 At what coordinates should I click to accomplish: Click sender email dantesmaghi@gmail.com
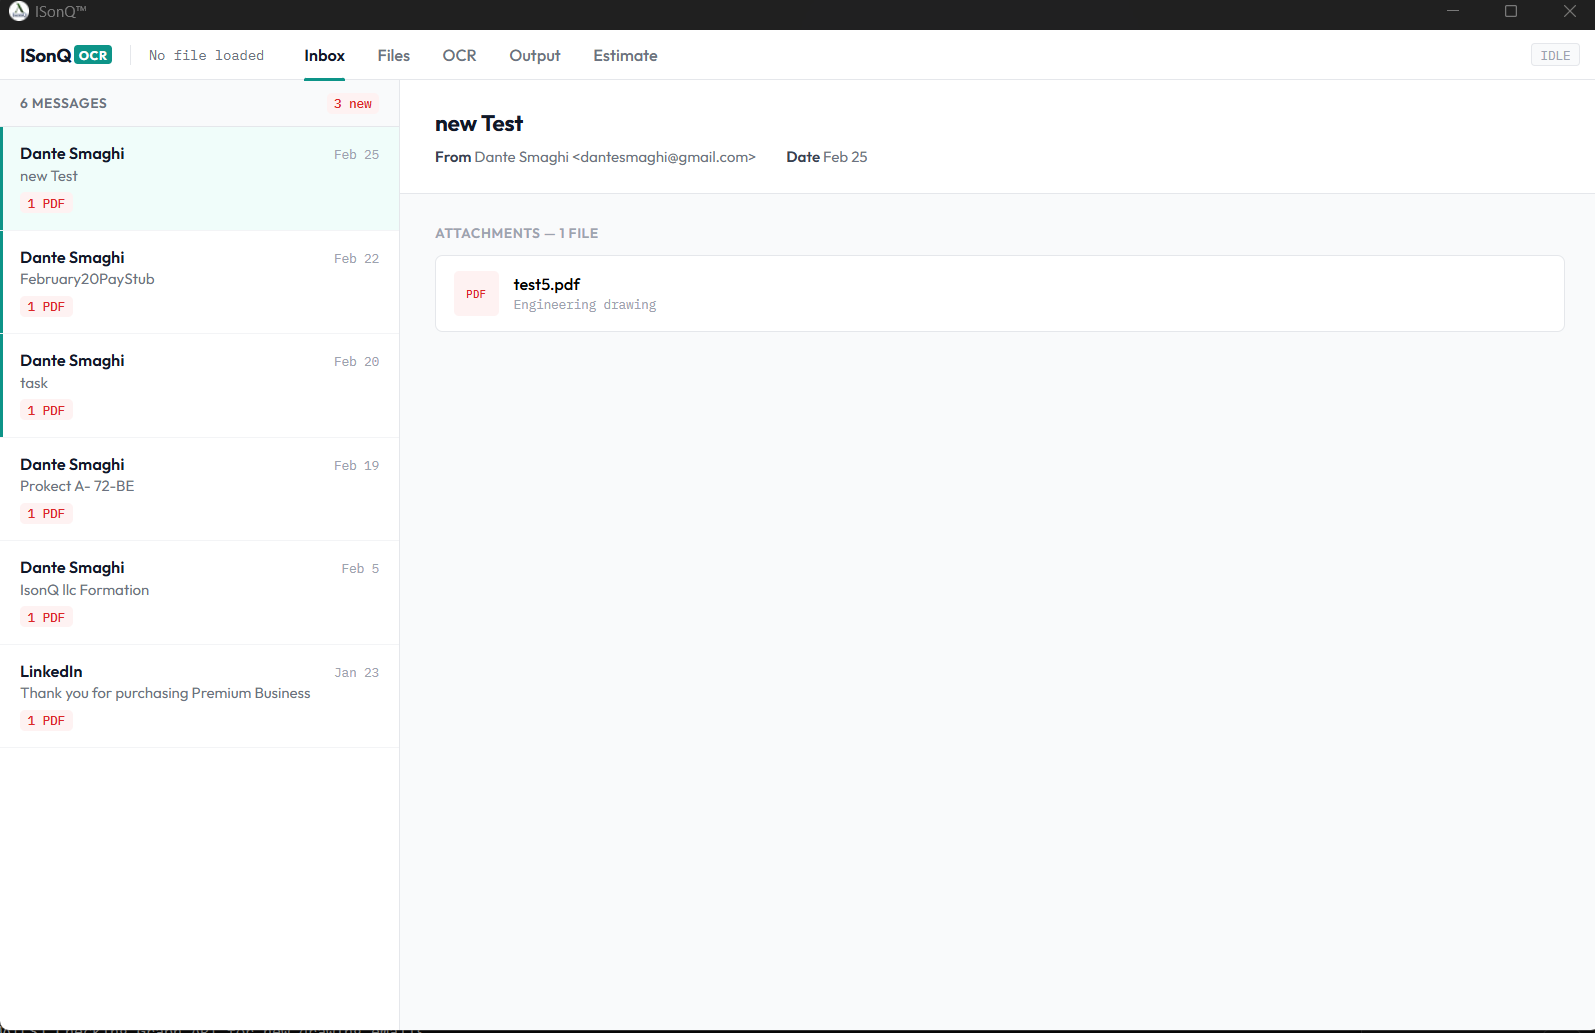(x=664, y=157)
